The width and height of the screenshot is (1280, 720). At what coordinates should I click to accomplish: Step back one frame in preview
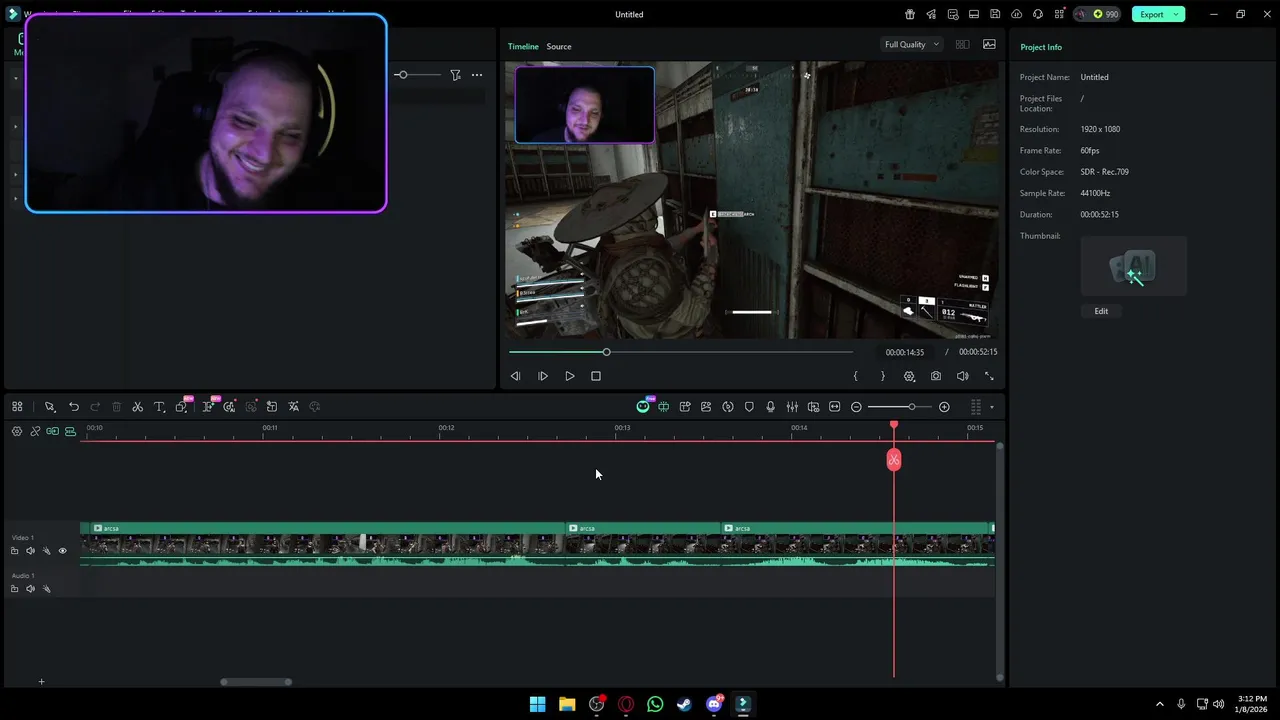click(x=515, y=376)
